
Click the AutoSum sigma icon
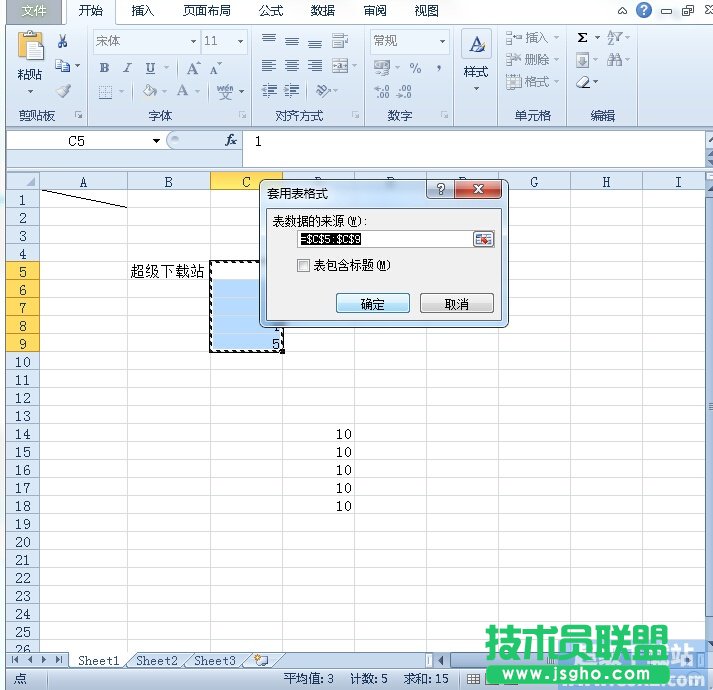[583, 38]
